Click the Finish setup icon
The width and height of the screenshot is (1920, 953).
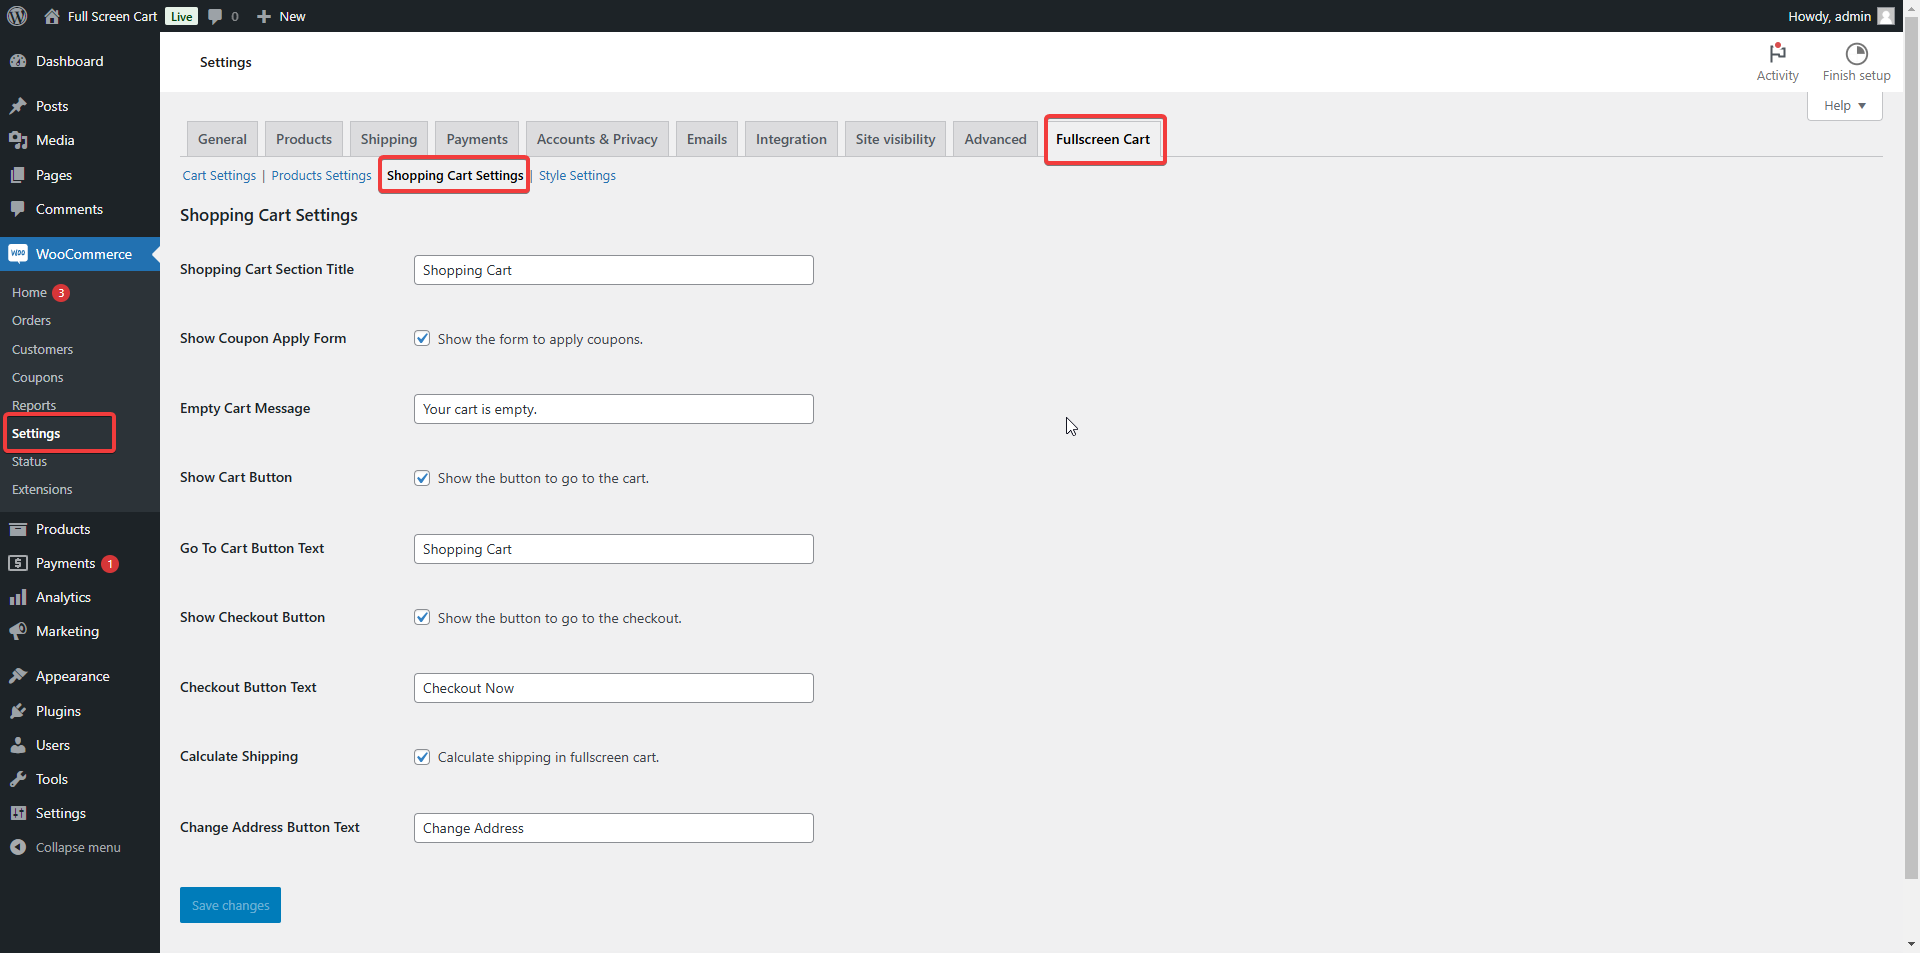pos(1856,53)
